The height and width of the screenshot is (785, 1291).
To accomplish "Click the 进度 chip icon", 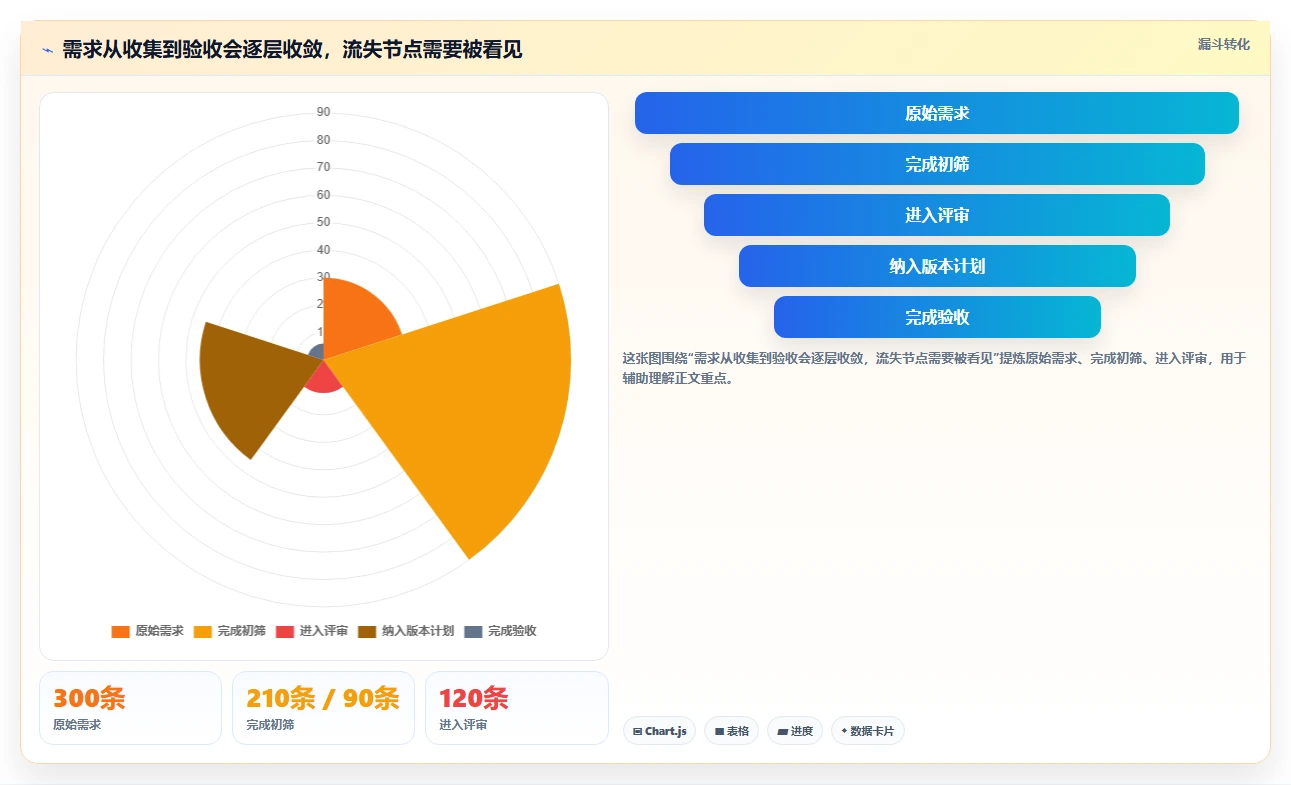I will pyautogui.click(x=783, y=732).
